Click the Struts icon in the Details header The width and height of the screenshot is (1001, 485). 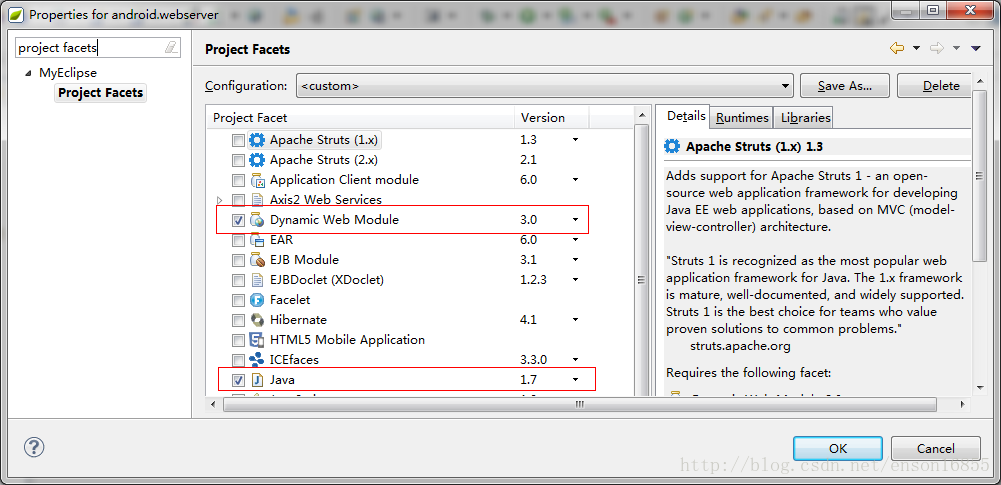click(672, 147)
